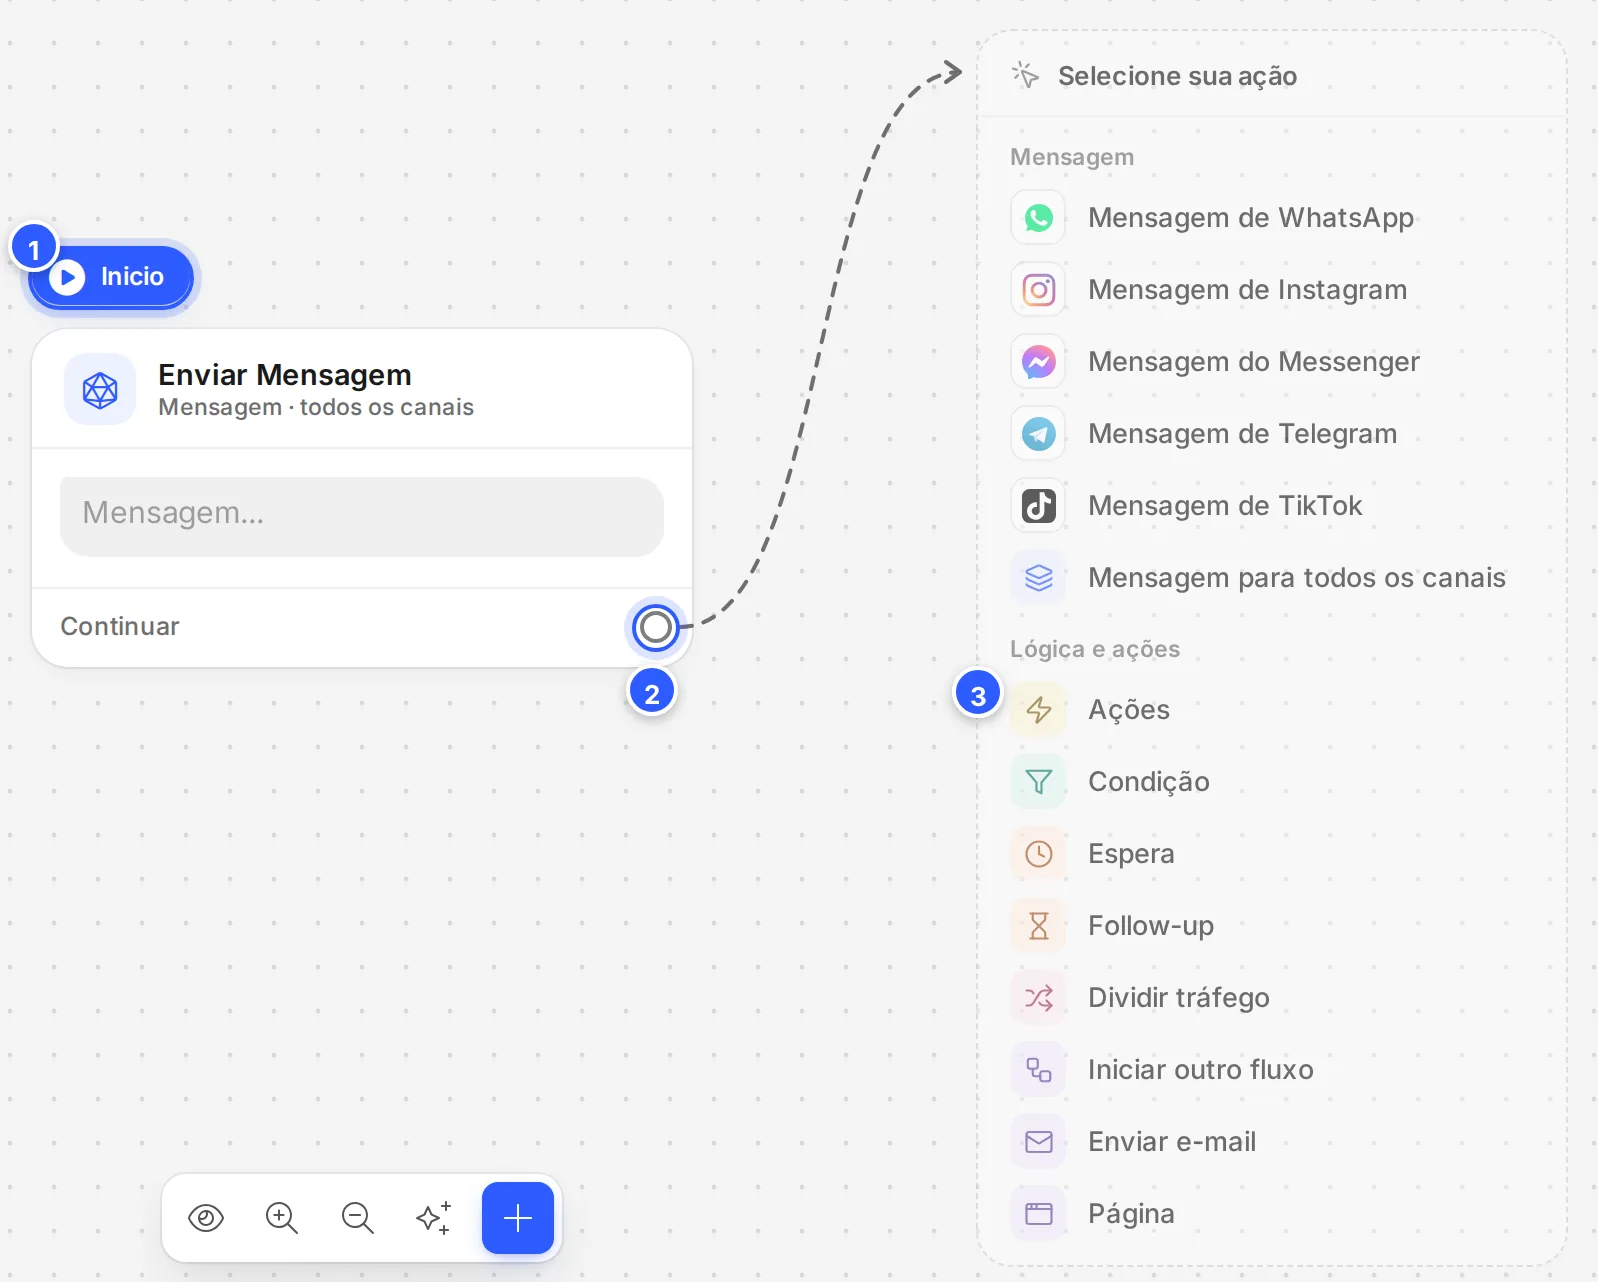Select the Condição funnel icon
The width and height of the screenshot is (1598, 1282).
click(1038, 782)
